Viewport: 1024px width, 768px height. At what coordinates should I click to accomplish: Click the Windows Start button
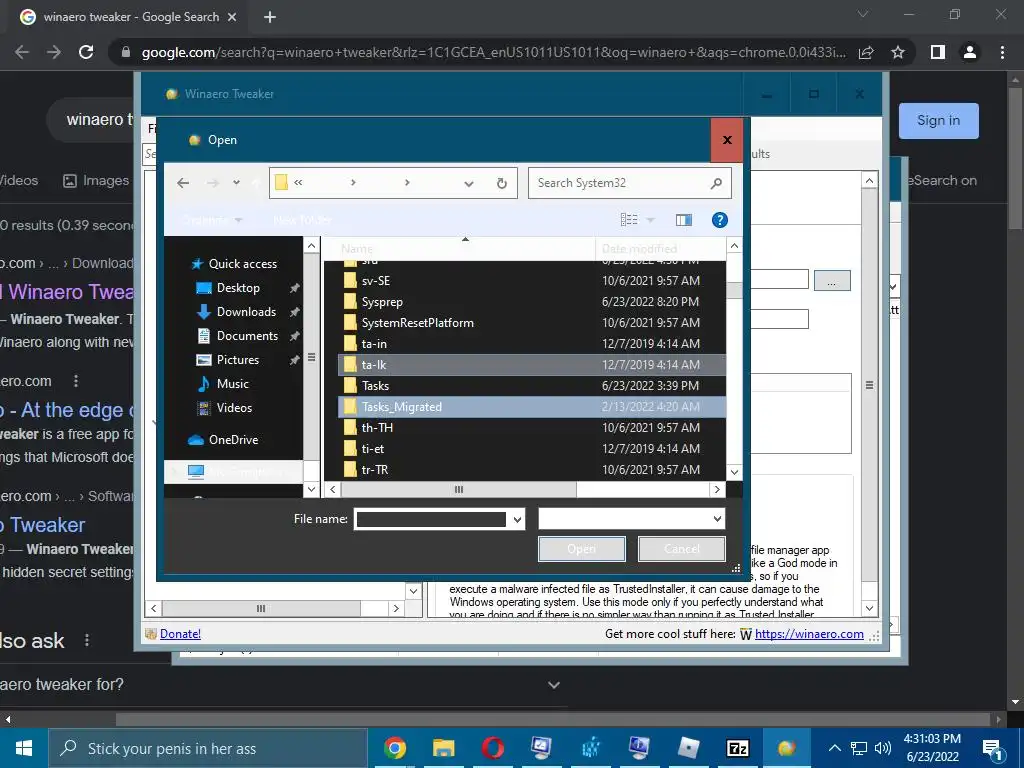click(x=24, y=748)
